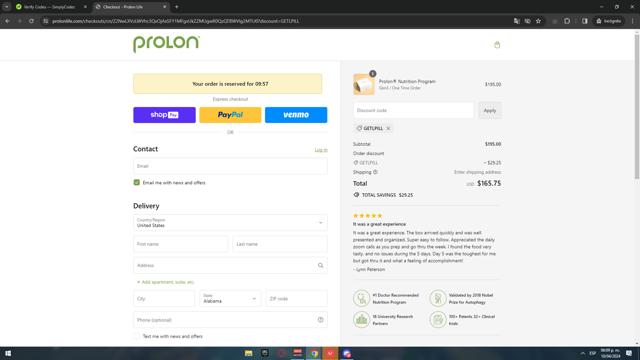Show hidden system tray icons
Image resolution: width=640 pixels, height=360 pixels.
click(583, 353)
